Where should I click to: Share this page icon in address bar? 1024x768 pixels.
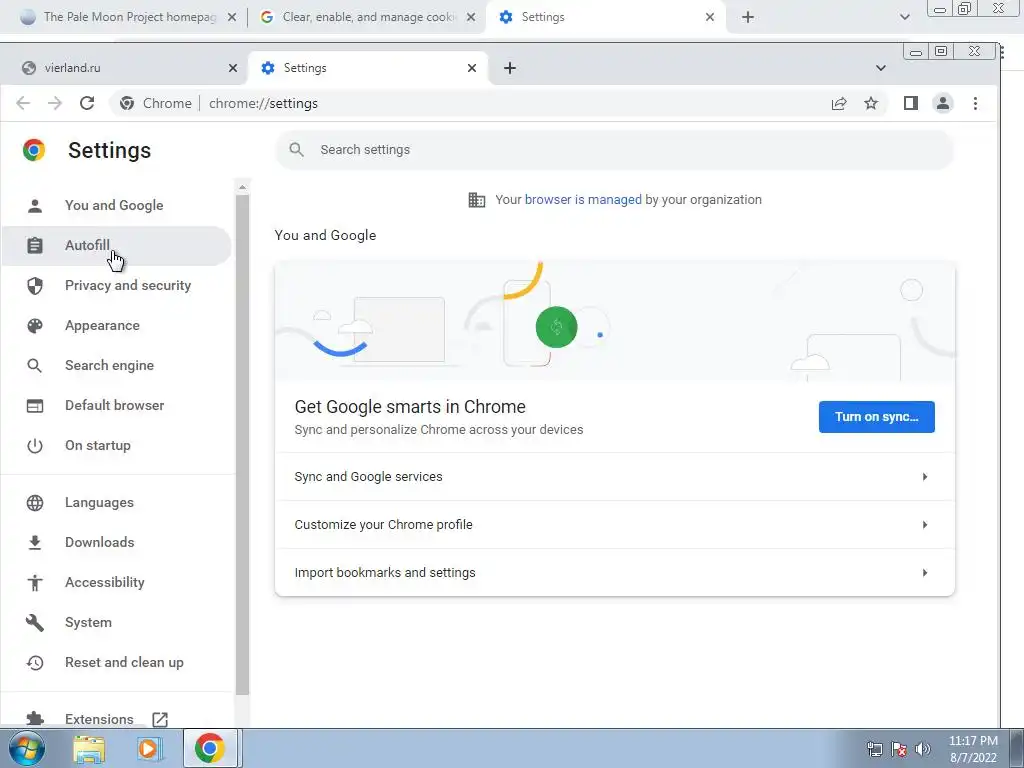click(839, 103)
